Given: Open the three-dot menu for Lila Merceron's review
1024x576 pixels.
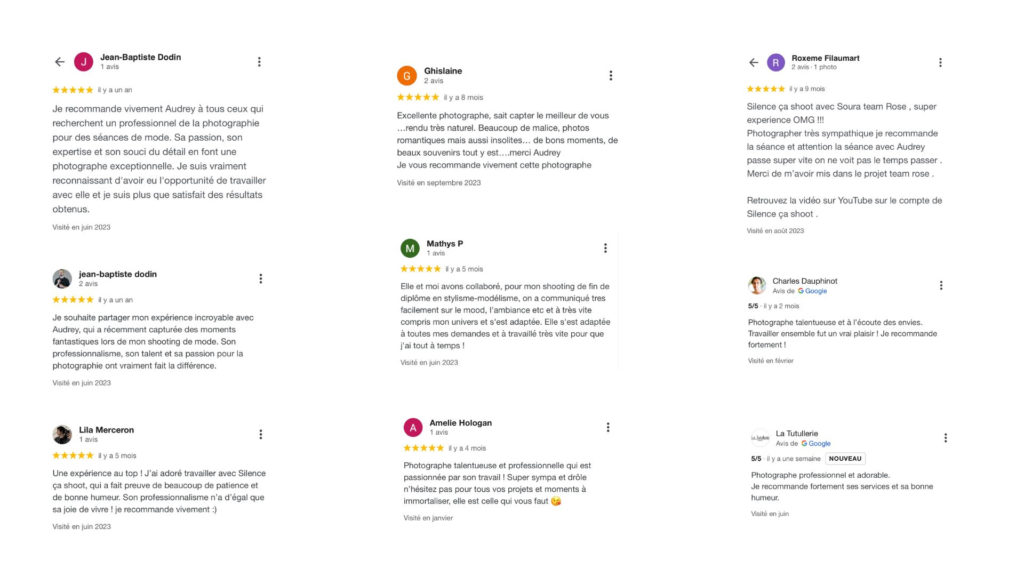Looking at the screenshot, I should 261,434.
